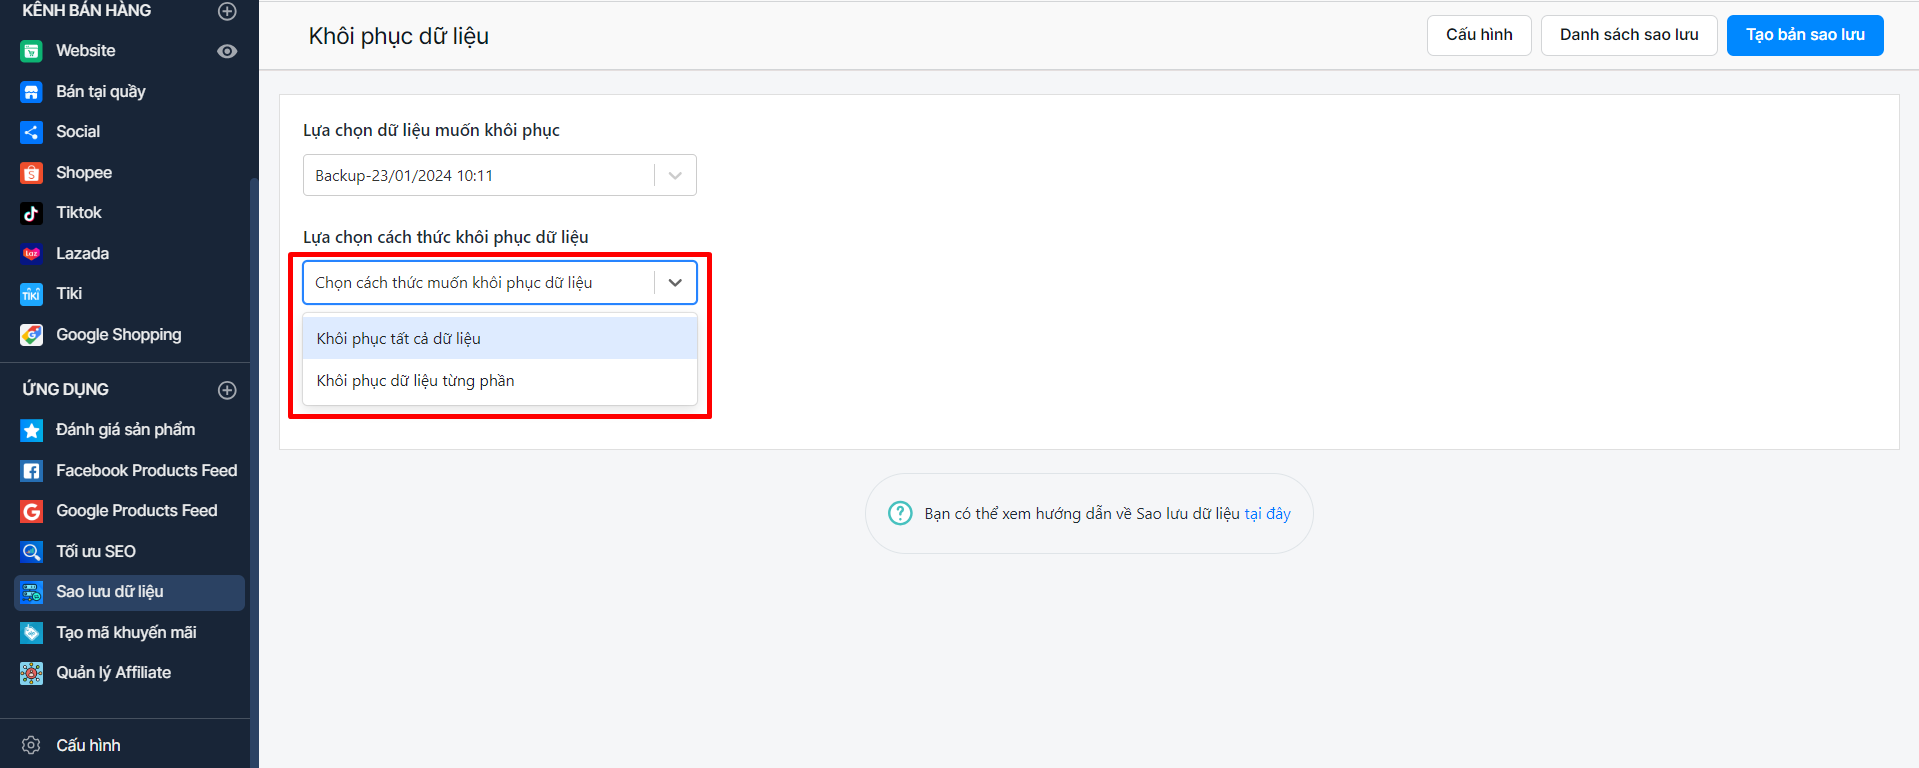Click the star icon for Đánh giá sản phẩm
The height and width of the screenshot is (768, 1919).
coord(32,430)
